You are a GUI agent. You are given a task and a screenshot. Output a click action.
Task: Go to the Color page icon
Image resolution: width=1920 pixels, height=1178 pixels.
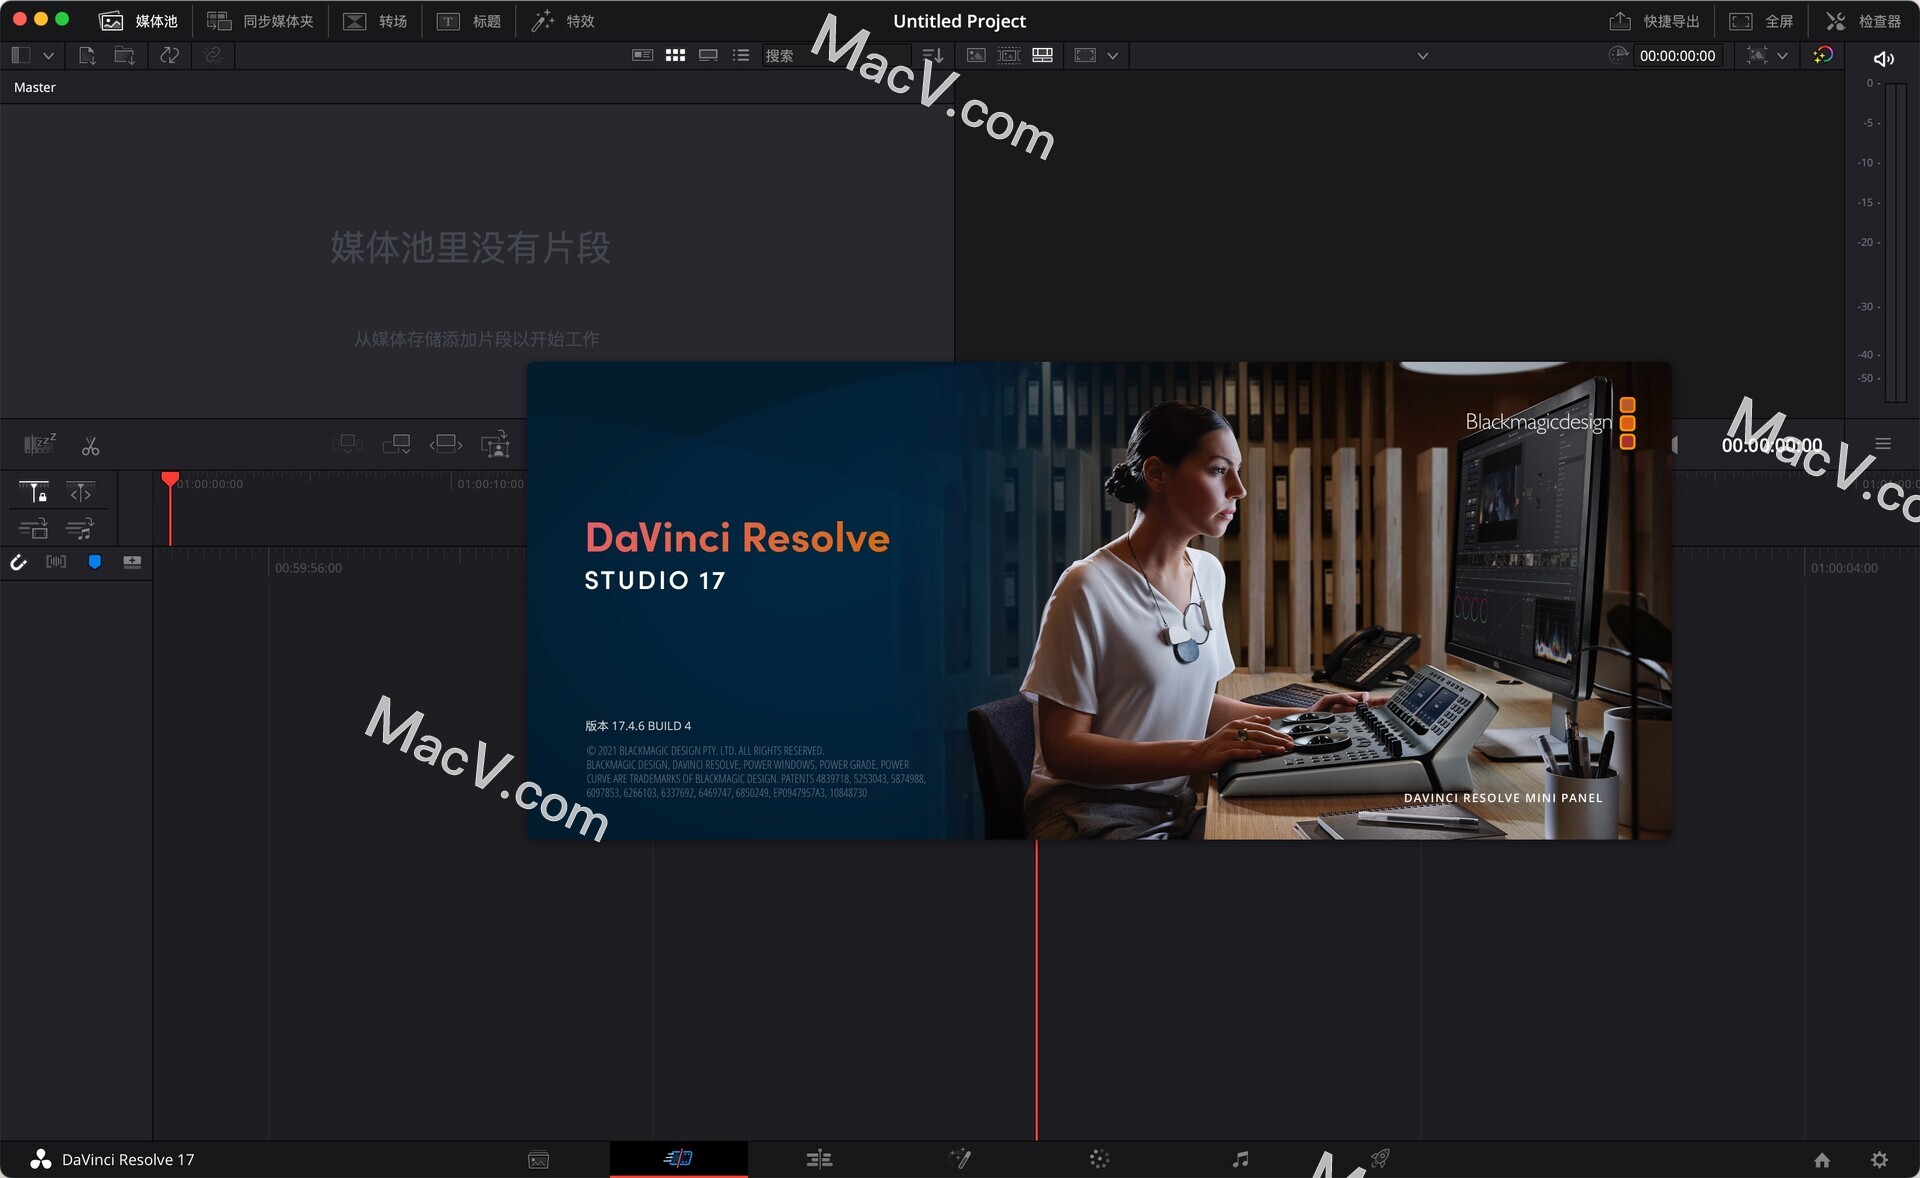(x=1099, y=1159)
